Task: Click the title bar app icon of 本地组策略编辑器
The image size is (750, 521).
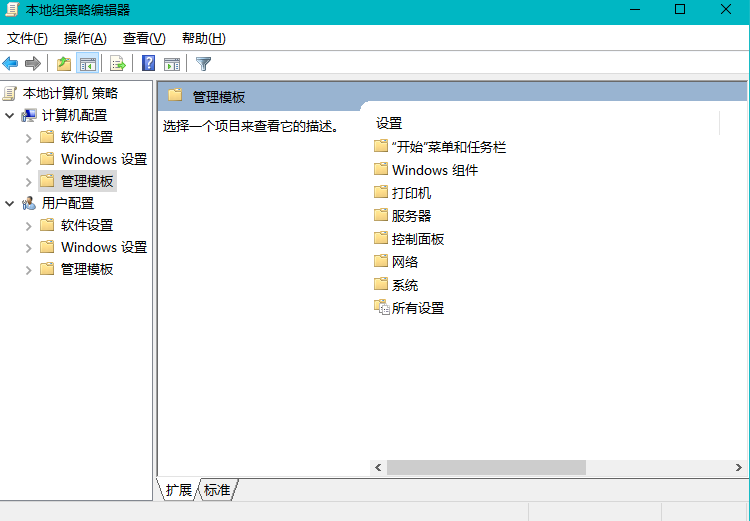Action: (x=11, y=10)
